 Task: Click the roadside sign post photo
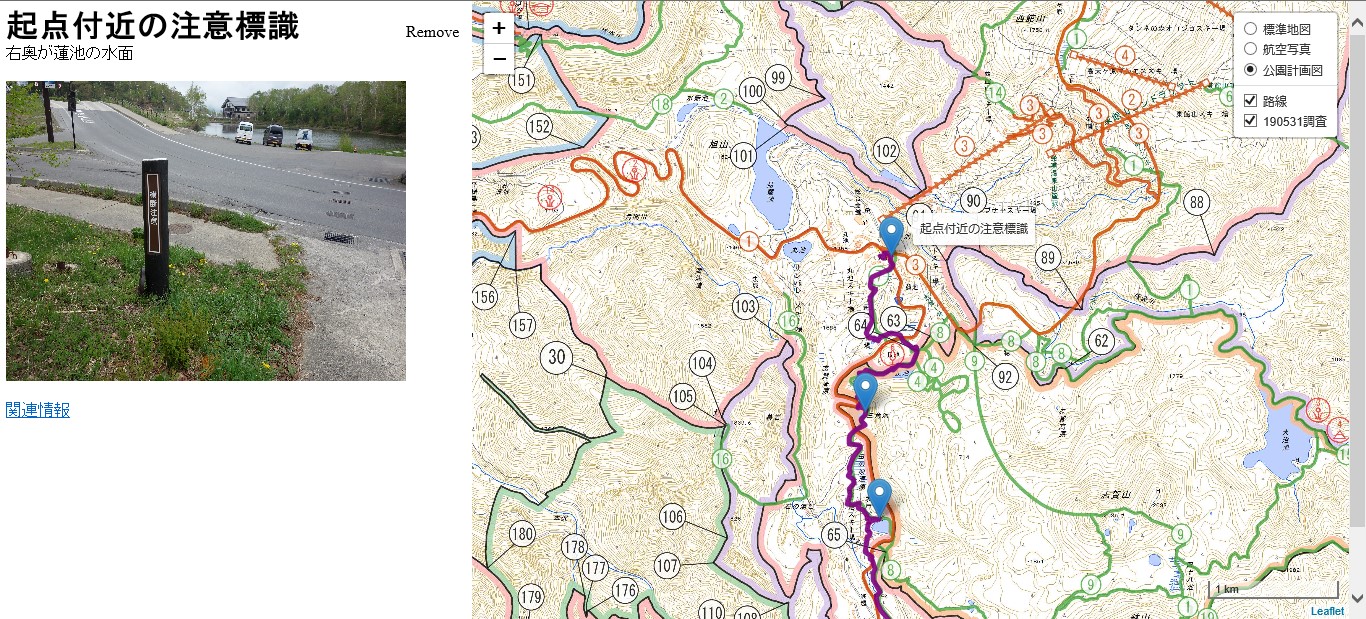[x=206, y=231]
